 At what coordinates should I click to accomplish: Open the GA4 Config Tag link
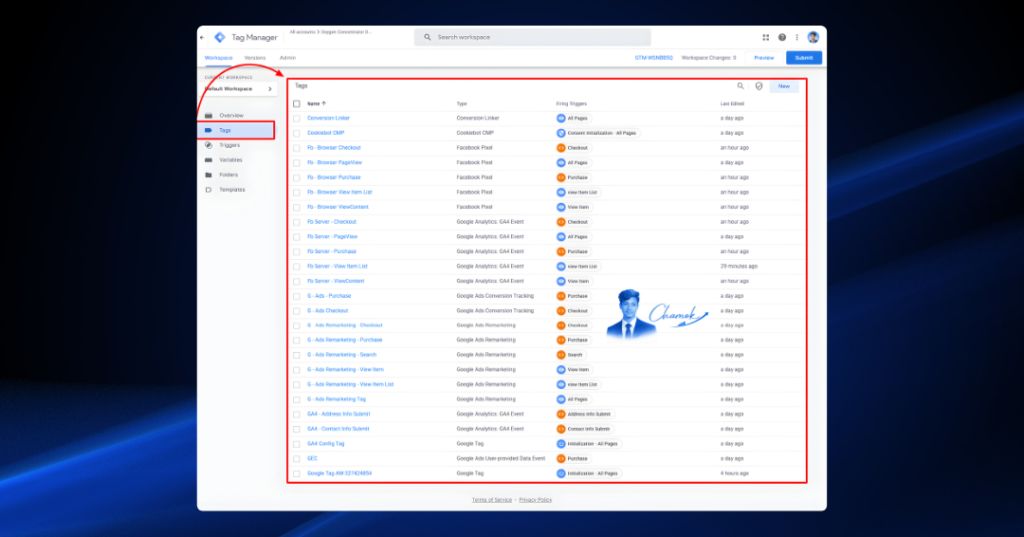[x=326, y=444]
